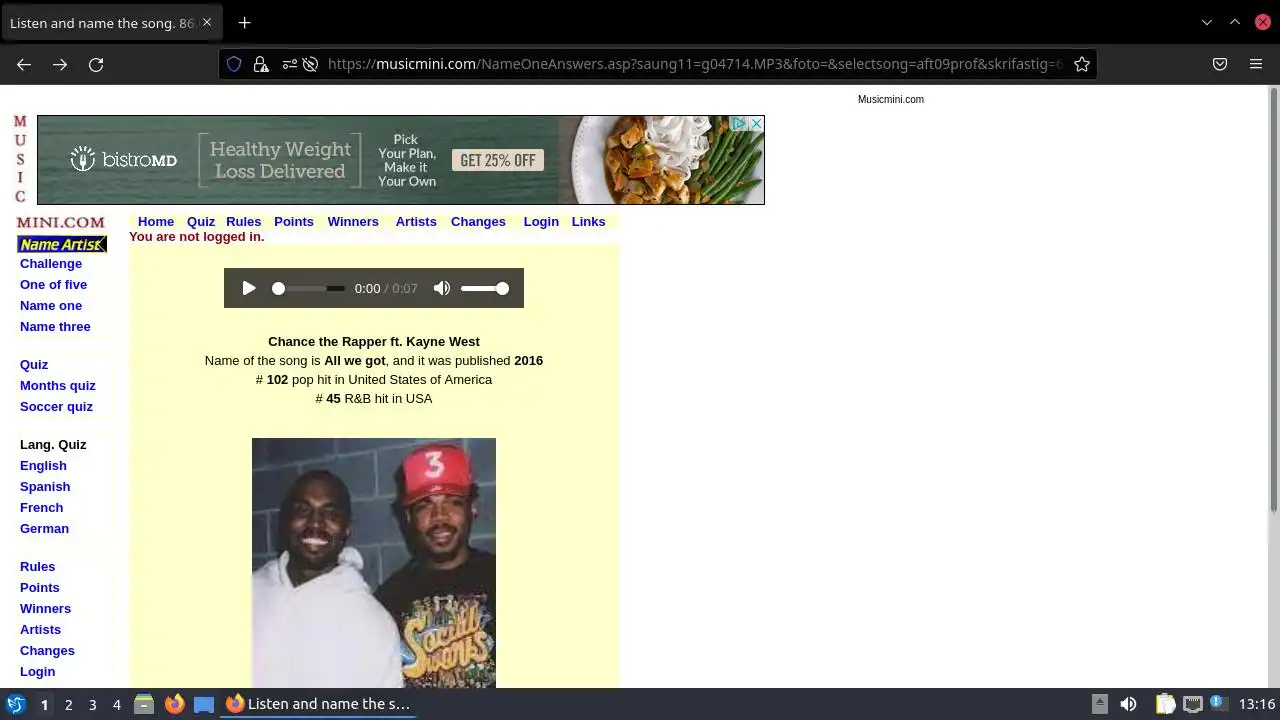Switch to workspace 2
Viewport: 1280px width, 720px height.
tap(68, 704)
